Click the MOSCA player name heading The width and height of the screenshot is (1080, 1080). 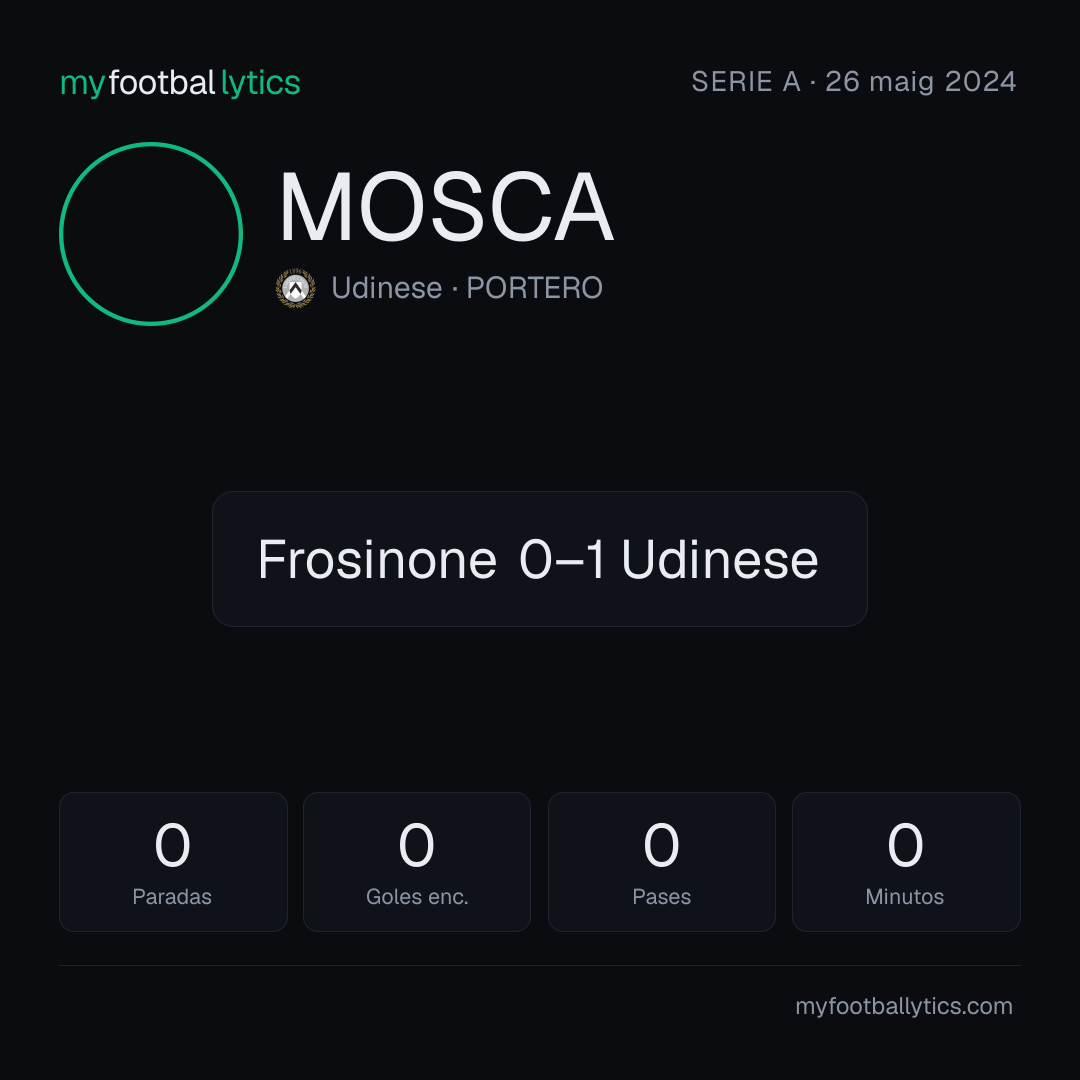[x=446, y=207]
